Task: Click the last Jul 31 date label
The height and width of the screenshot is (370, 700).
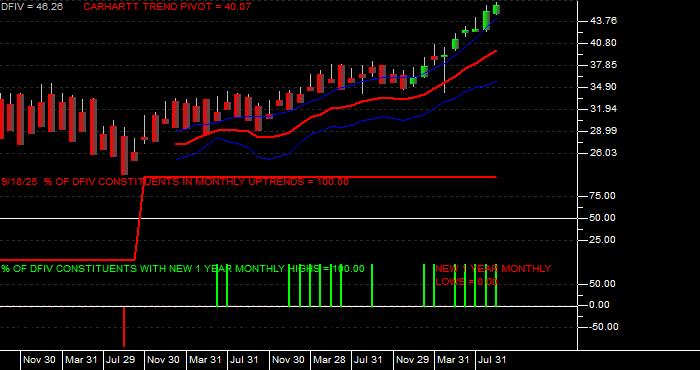Action: click(x=492, y=360)
